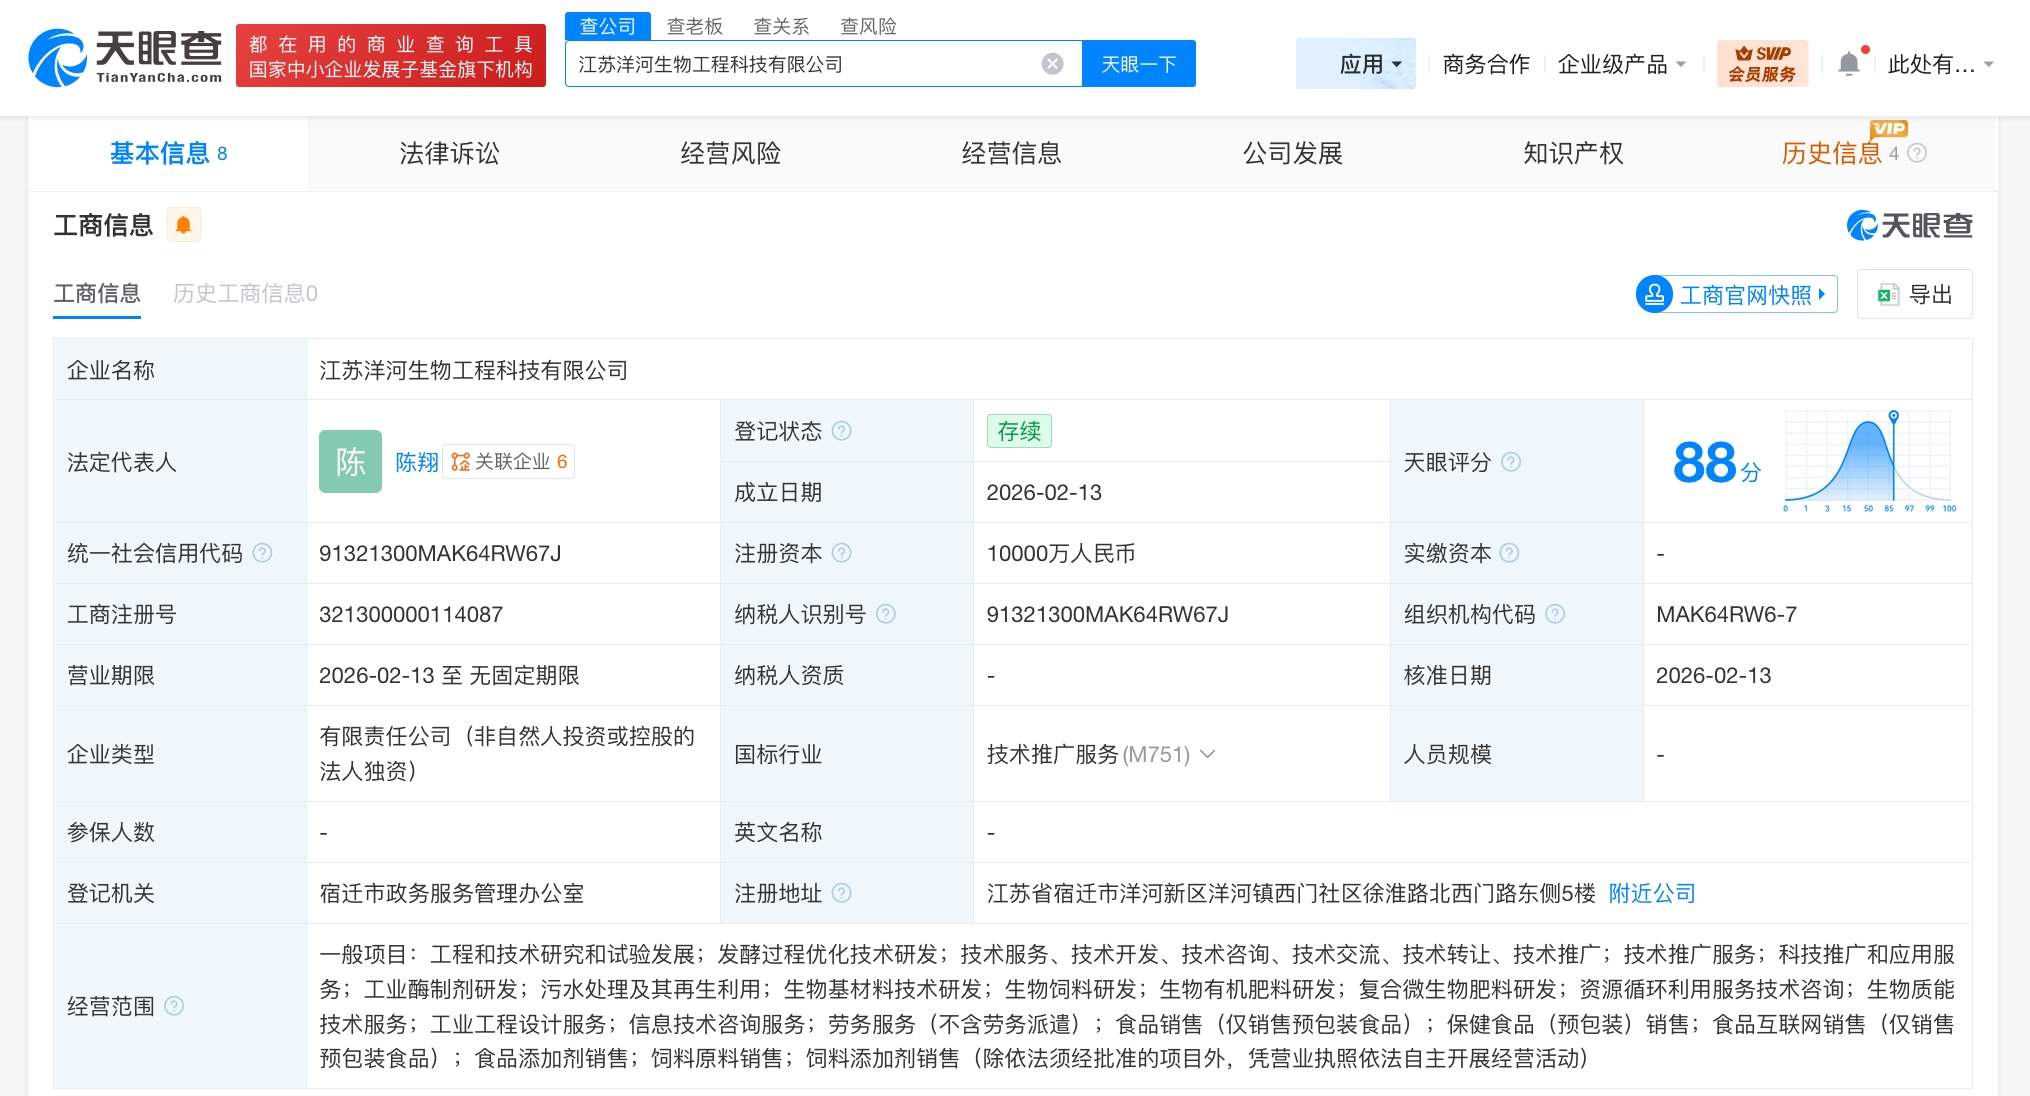2030x1096 pixels.
Task: Click the 天眼一下 search button
Action: point(1139,63)
